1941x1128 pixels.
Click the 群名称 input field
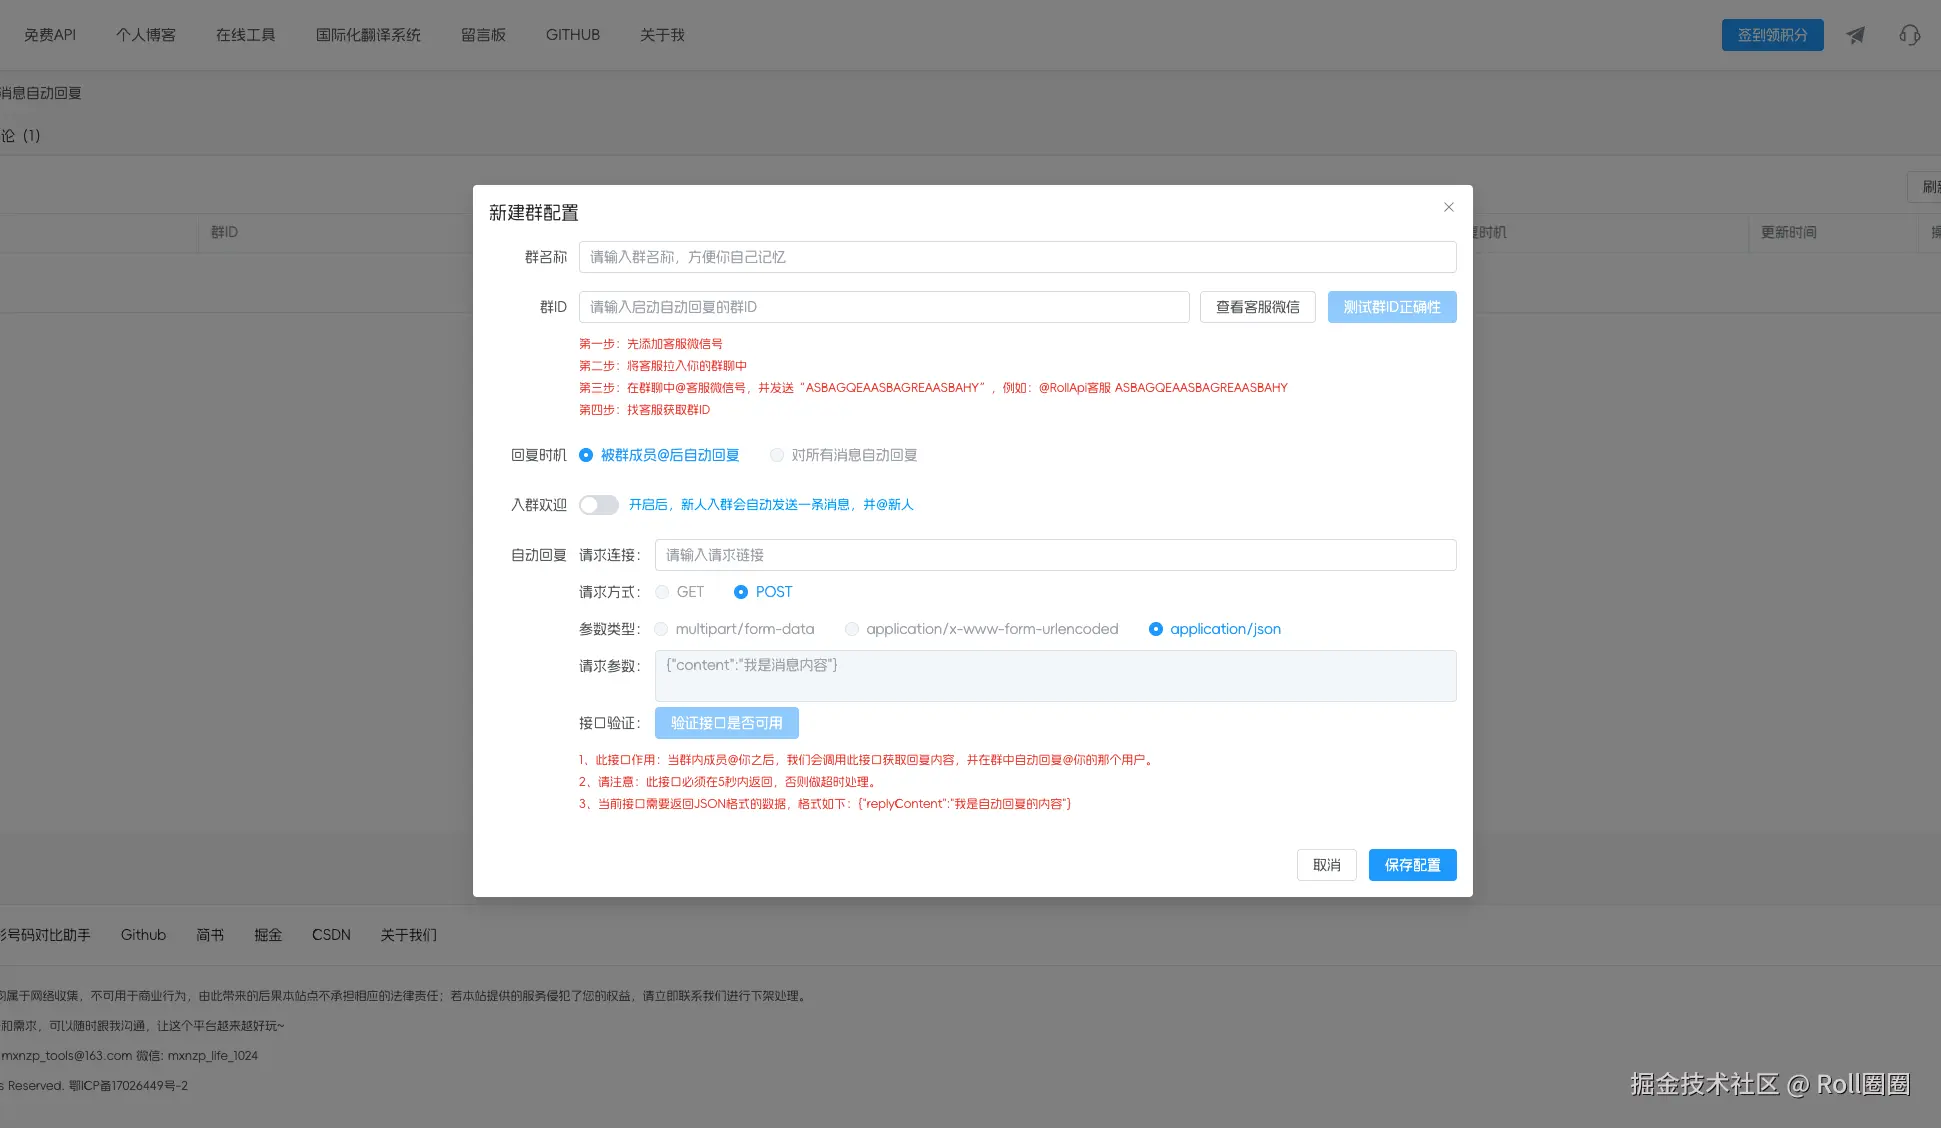tap(1019, 257)
